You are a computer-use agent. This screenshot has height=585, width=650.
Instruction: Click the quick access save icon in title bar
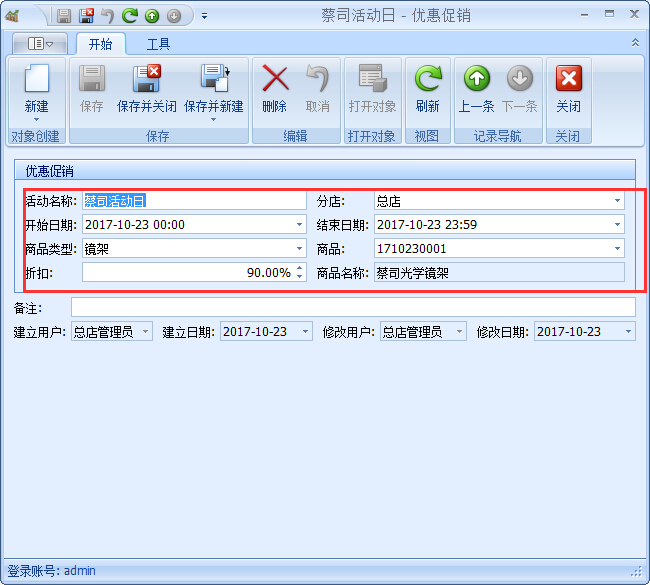(x=64, y=16)
